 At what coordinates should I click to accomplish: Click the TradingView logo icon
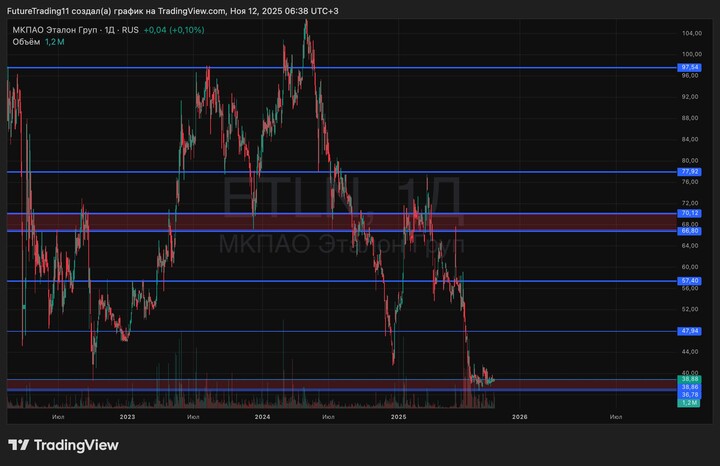click(17, 445)
